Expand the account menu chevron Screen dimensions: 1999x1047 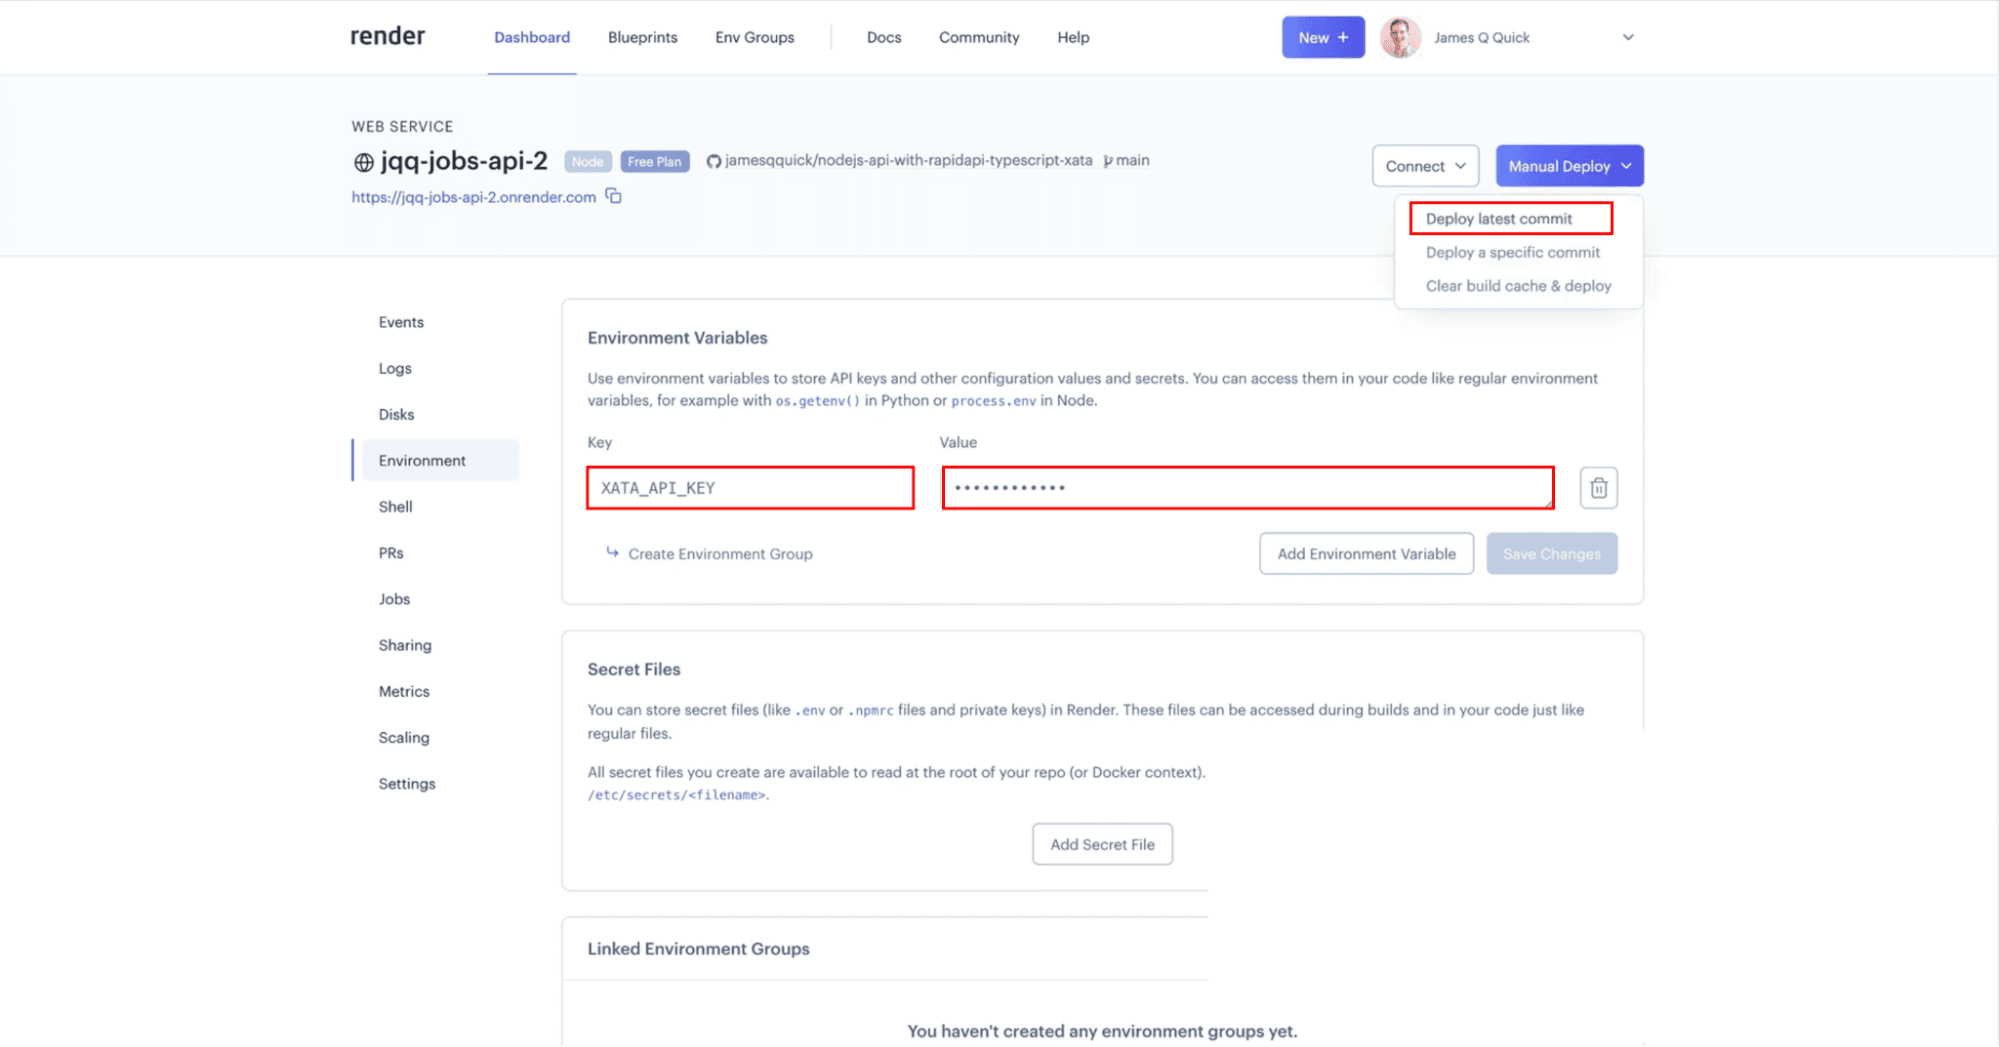pyautogui.click(x=1627, y=38)
